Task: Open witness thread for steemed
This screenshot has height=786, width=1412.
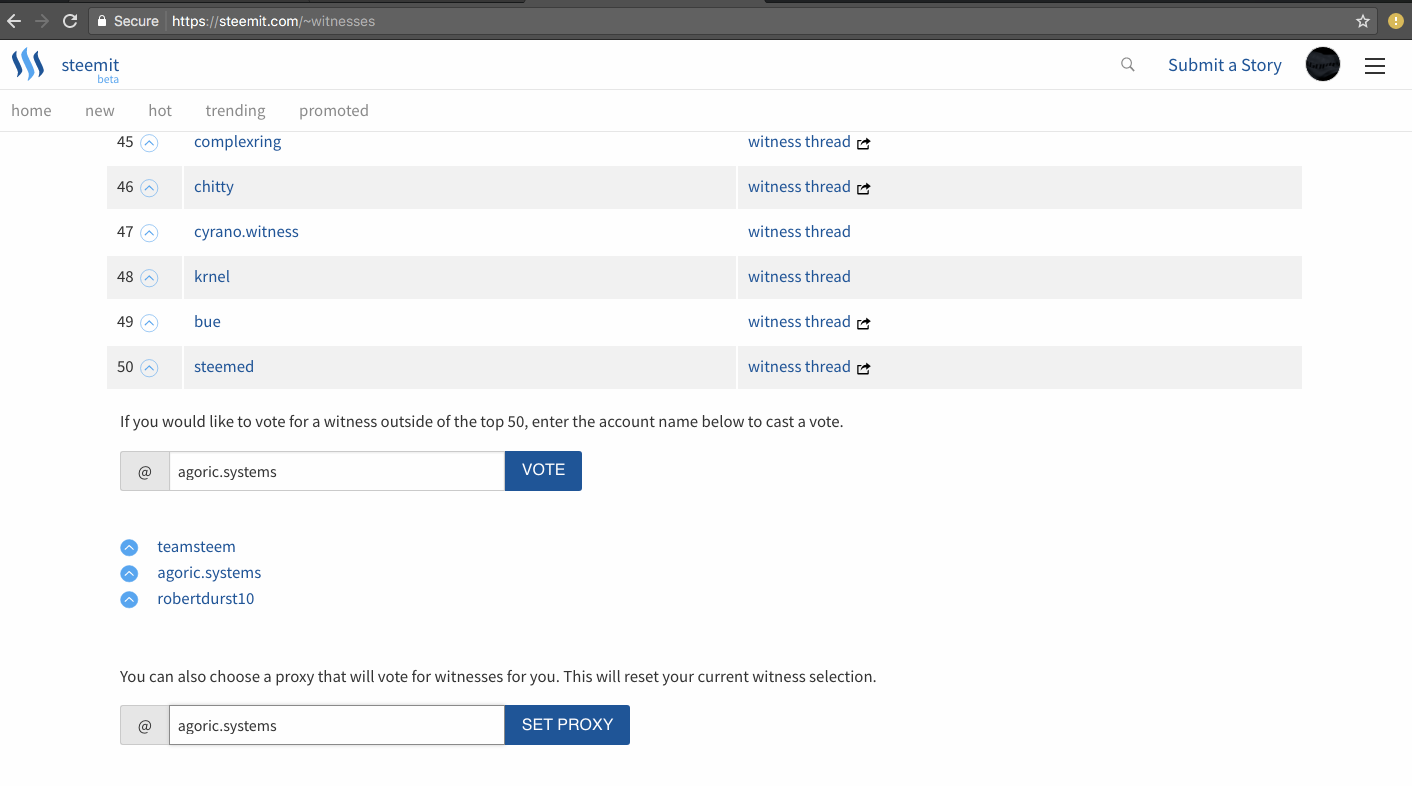Action: point(799,366)
